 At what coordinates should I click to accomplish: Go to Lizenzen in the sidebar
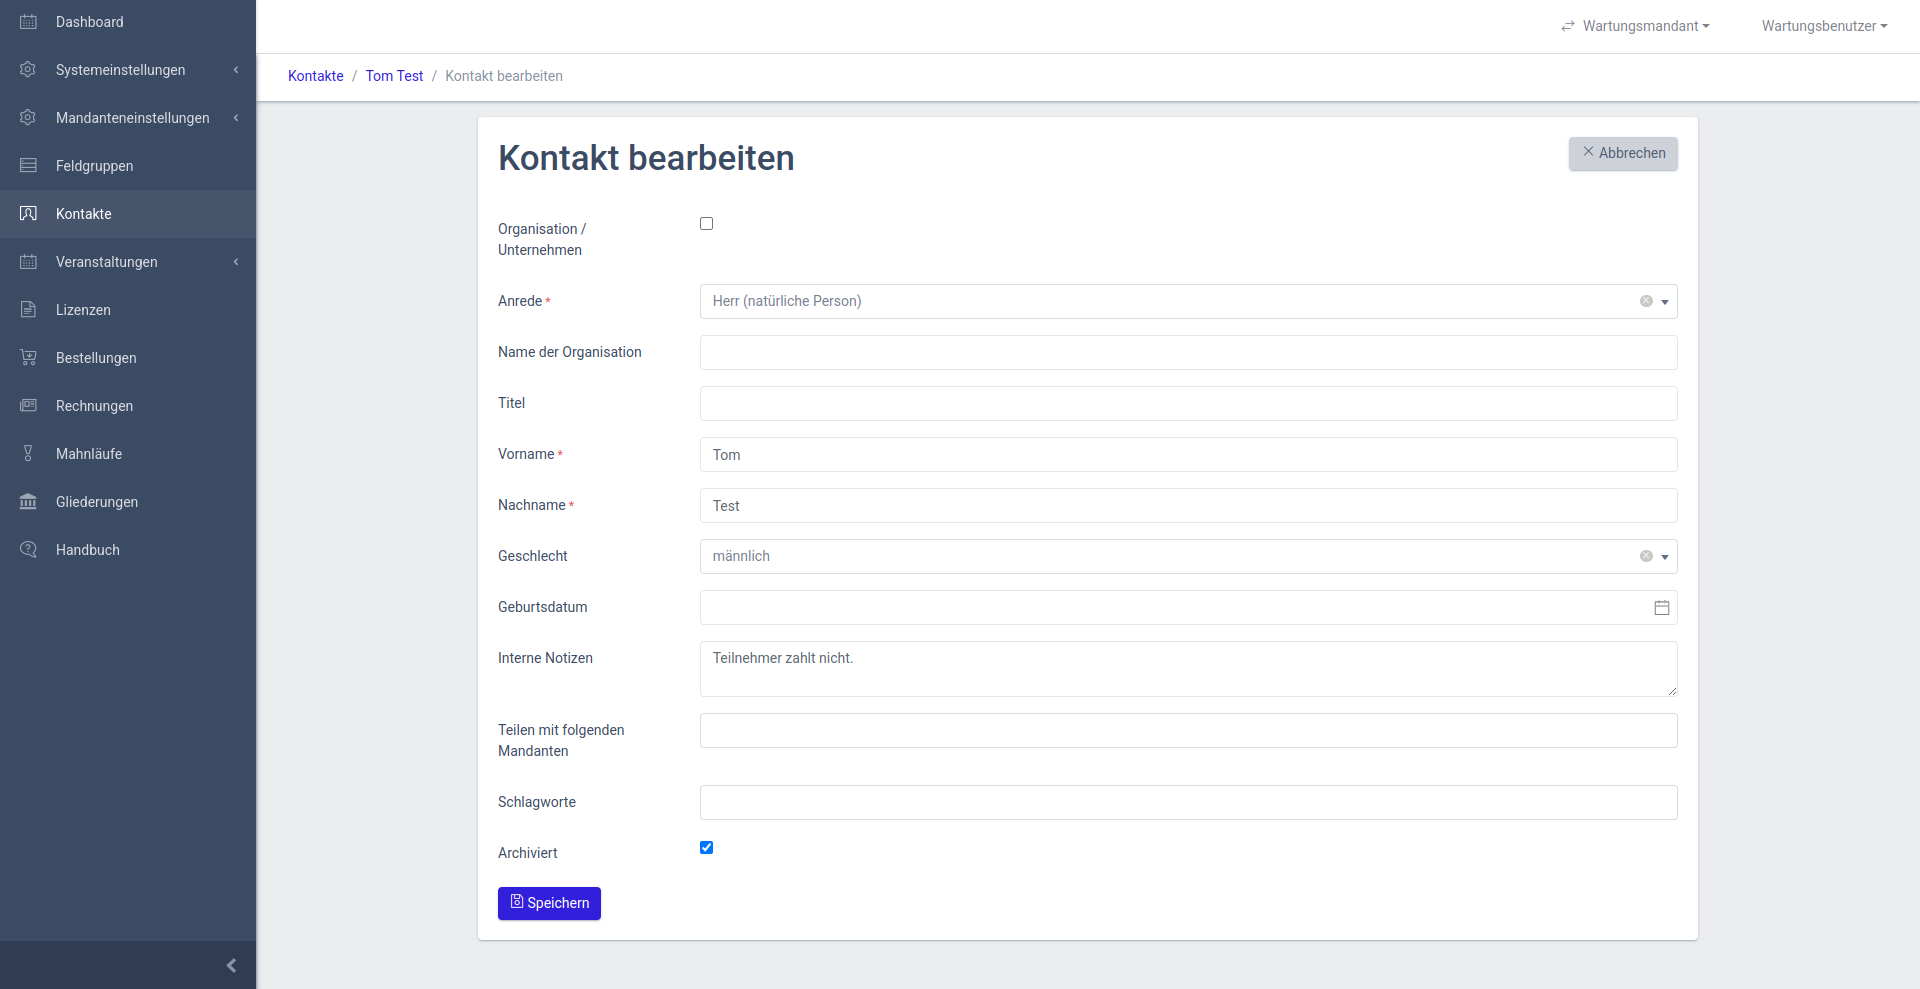83,310
